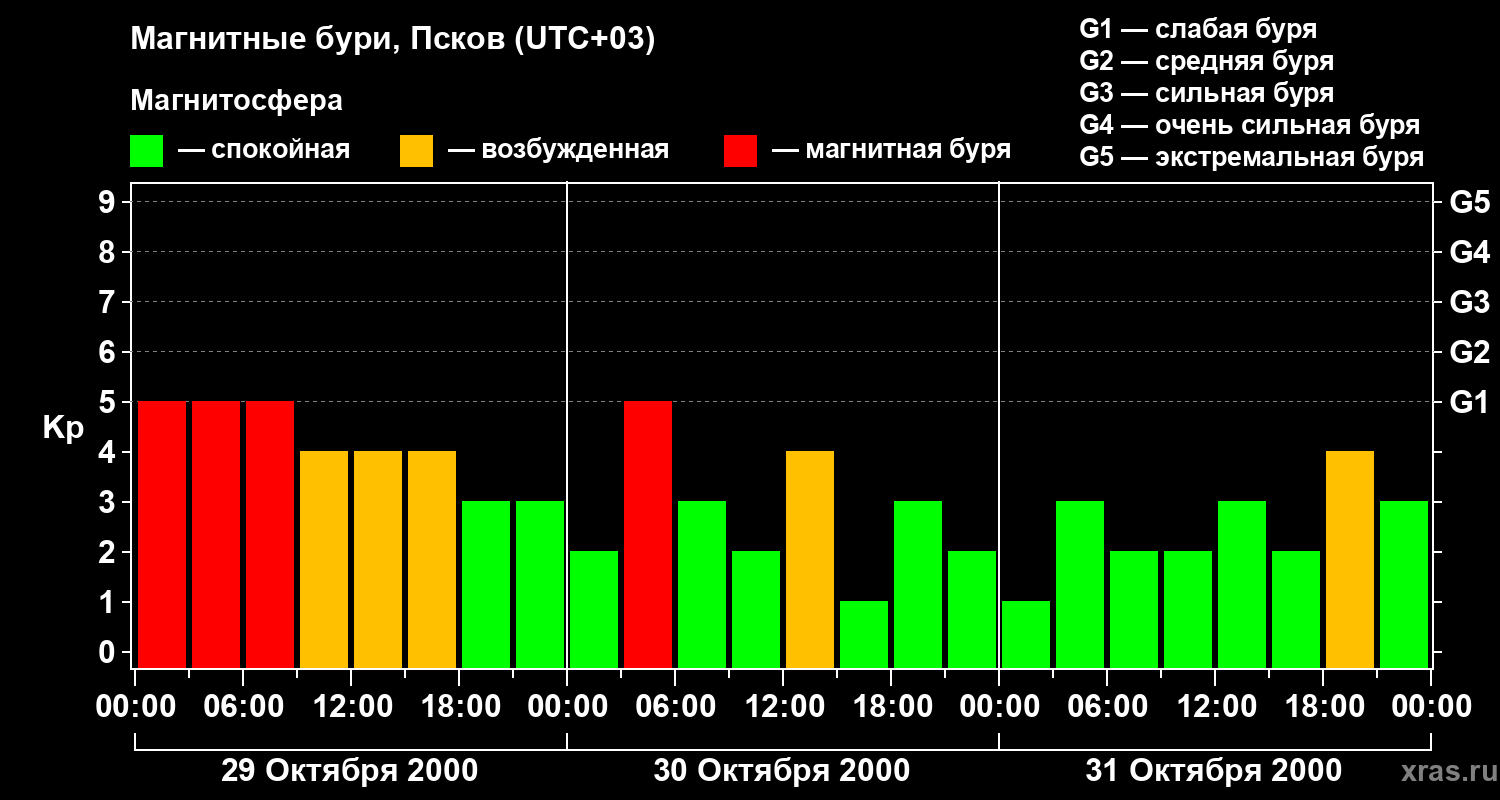Select the orange bar on 31 October
Screen dimensions: 1500x800
tap(1350, 559)
